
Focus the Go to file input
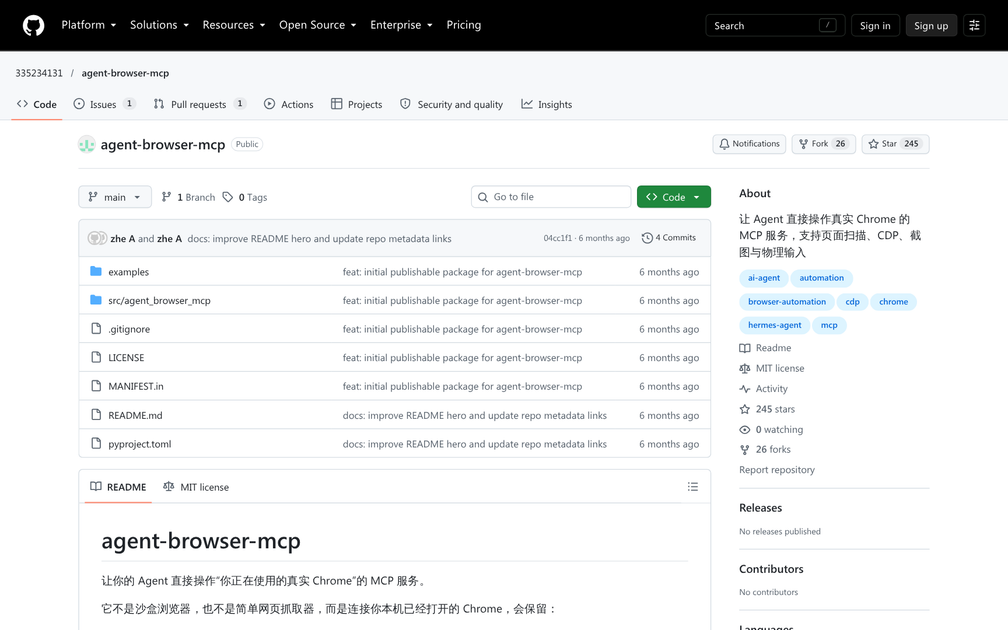click(551, 197)
